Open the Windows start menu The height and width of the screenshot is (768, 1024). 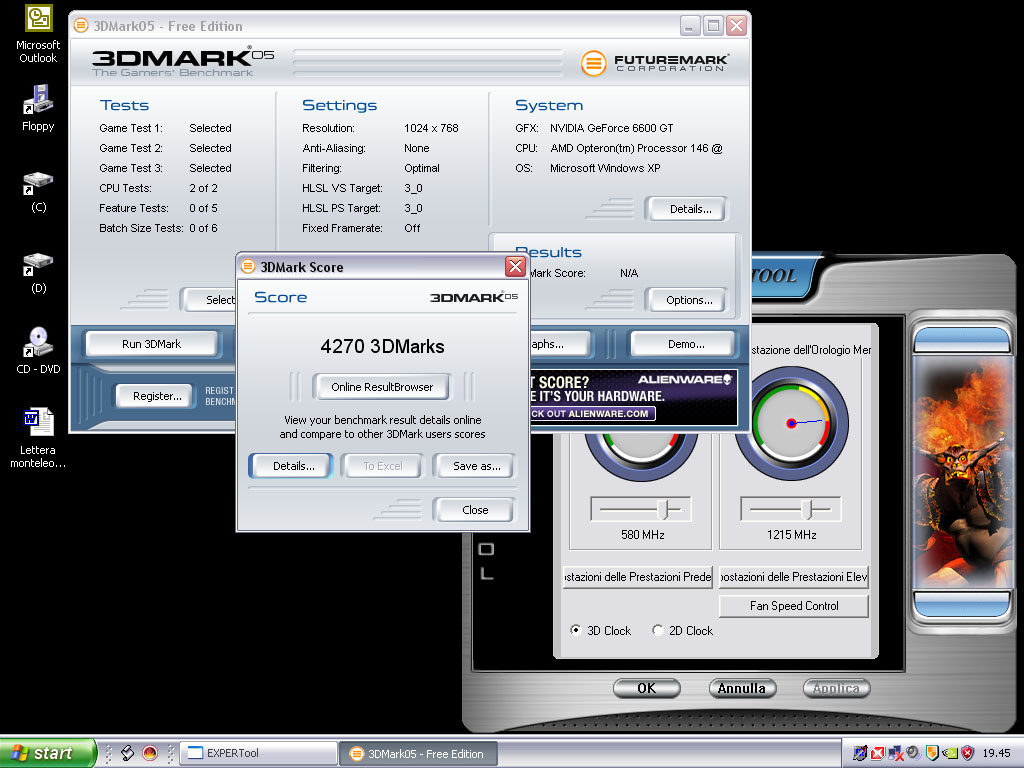47,753
